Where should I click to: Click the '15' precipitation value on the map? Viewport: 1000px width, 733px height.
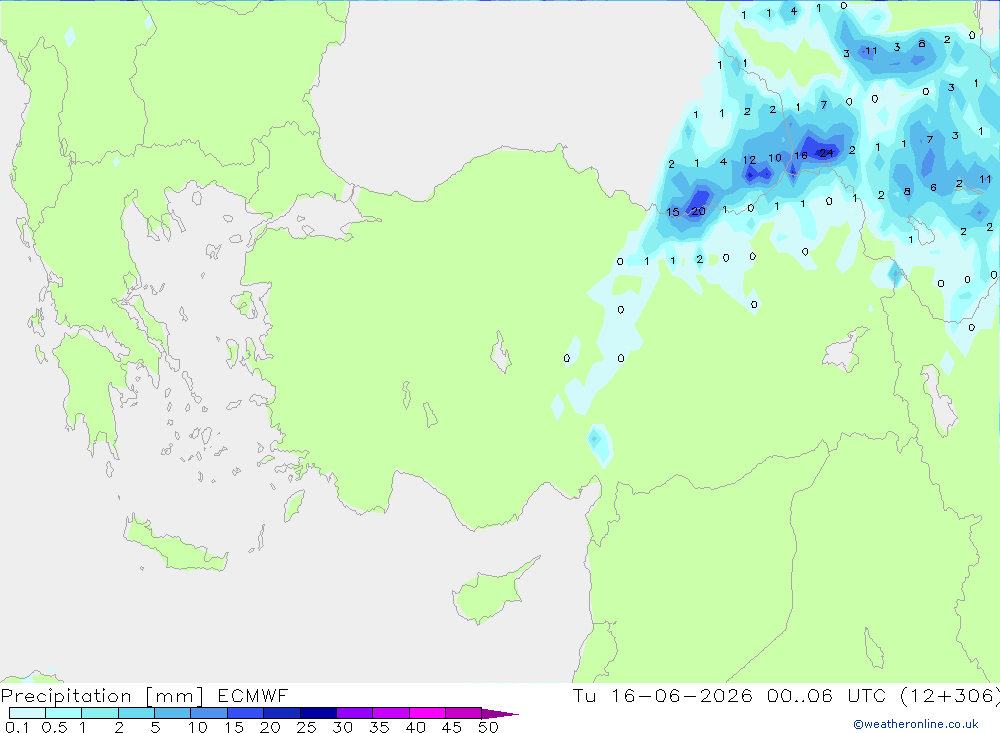(x=673, y=212)
